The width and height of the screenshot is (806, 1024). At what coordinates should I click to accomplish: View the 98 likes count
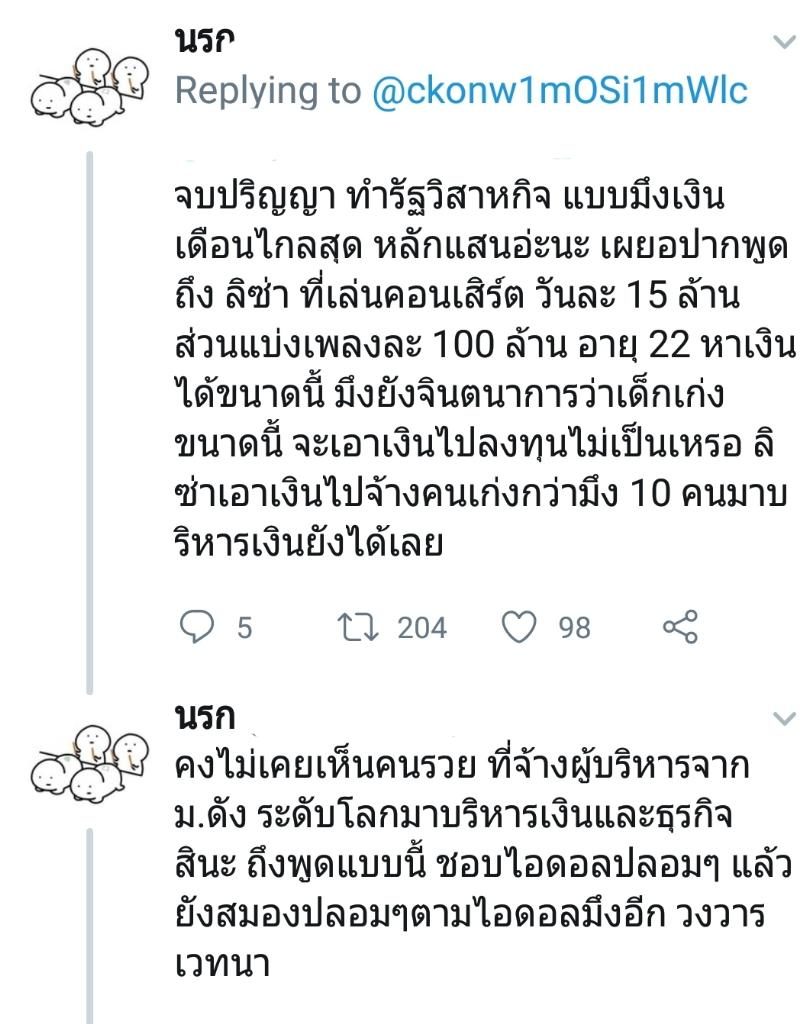click(x=574, y=628)
